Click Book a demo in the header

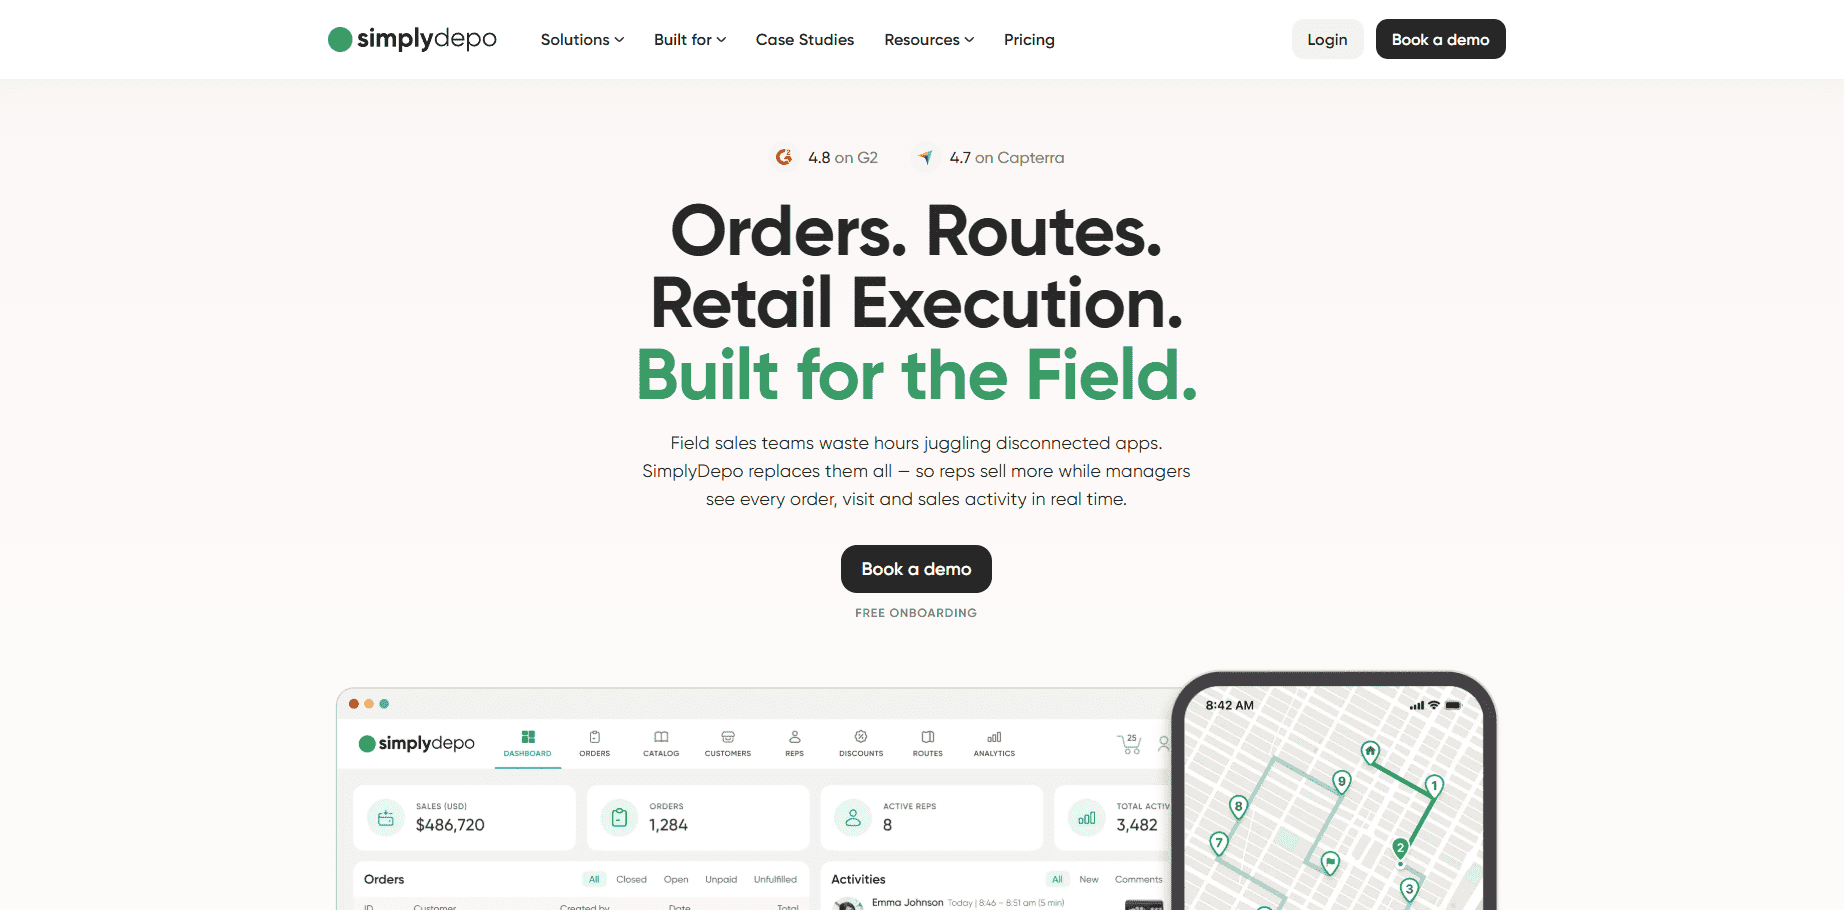[x=1440, y=39]
